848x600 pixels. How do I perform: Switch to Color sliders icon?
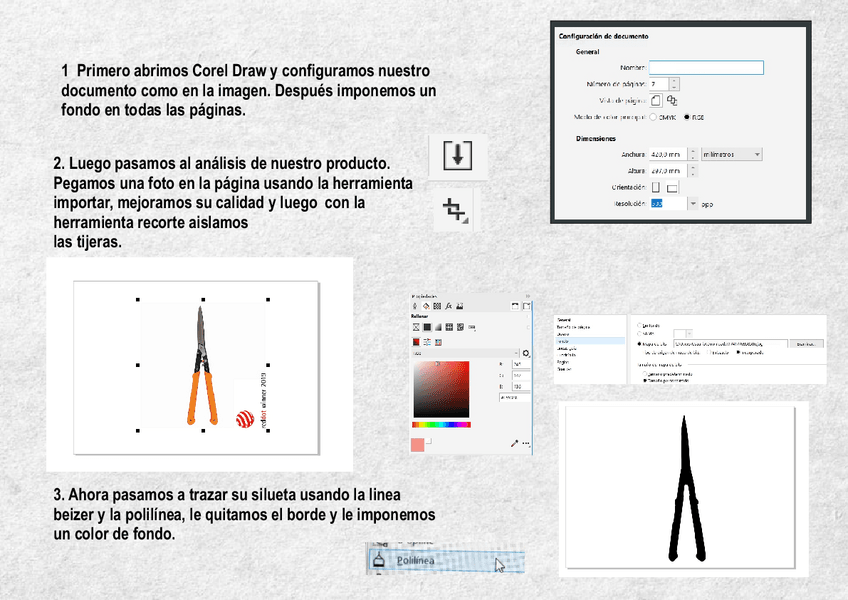427,342
